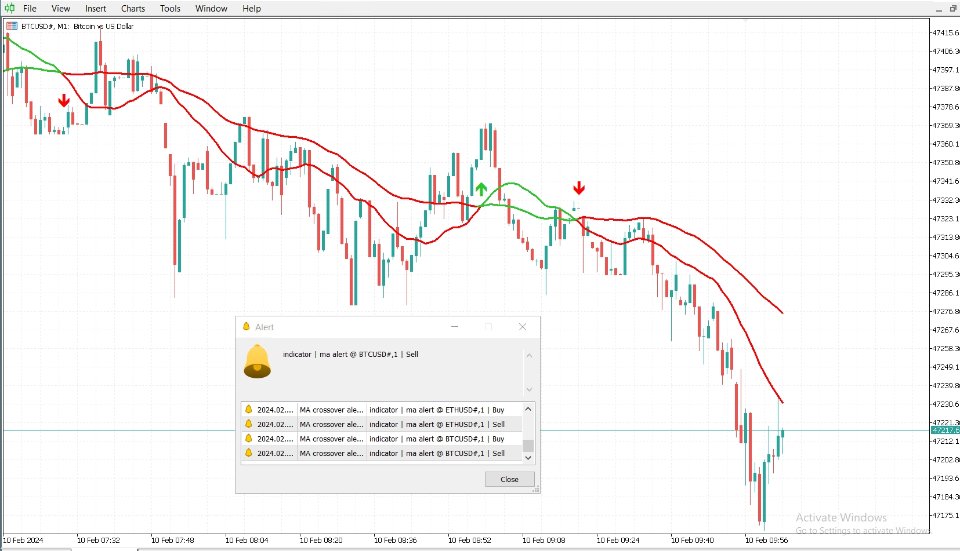Close Alert dialog with the X button
Screen dimensions: 960x551
pos(522,326)
